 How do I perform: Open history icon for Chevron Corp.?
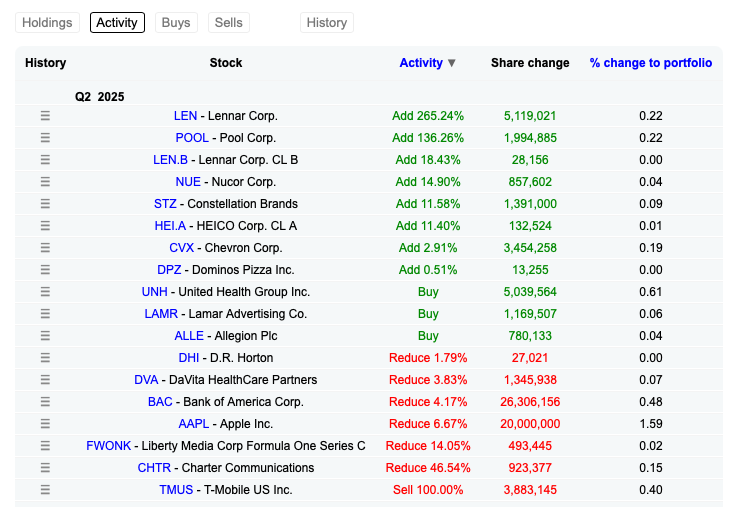coord(45,248)
